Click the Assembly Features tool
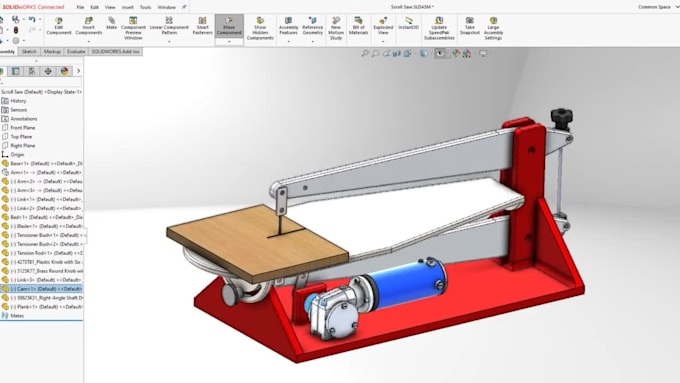680x383 pixels. (288, 26)
